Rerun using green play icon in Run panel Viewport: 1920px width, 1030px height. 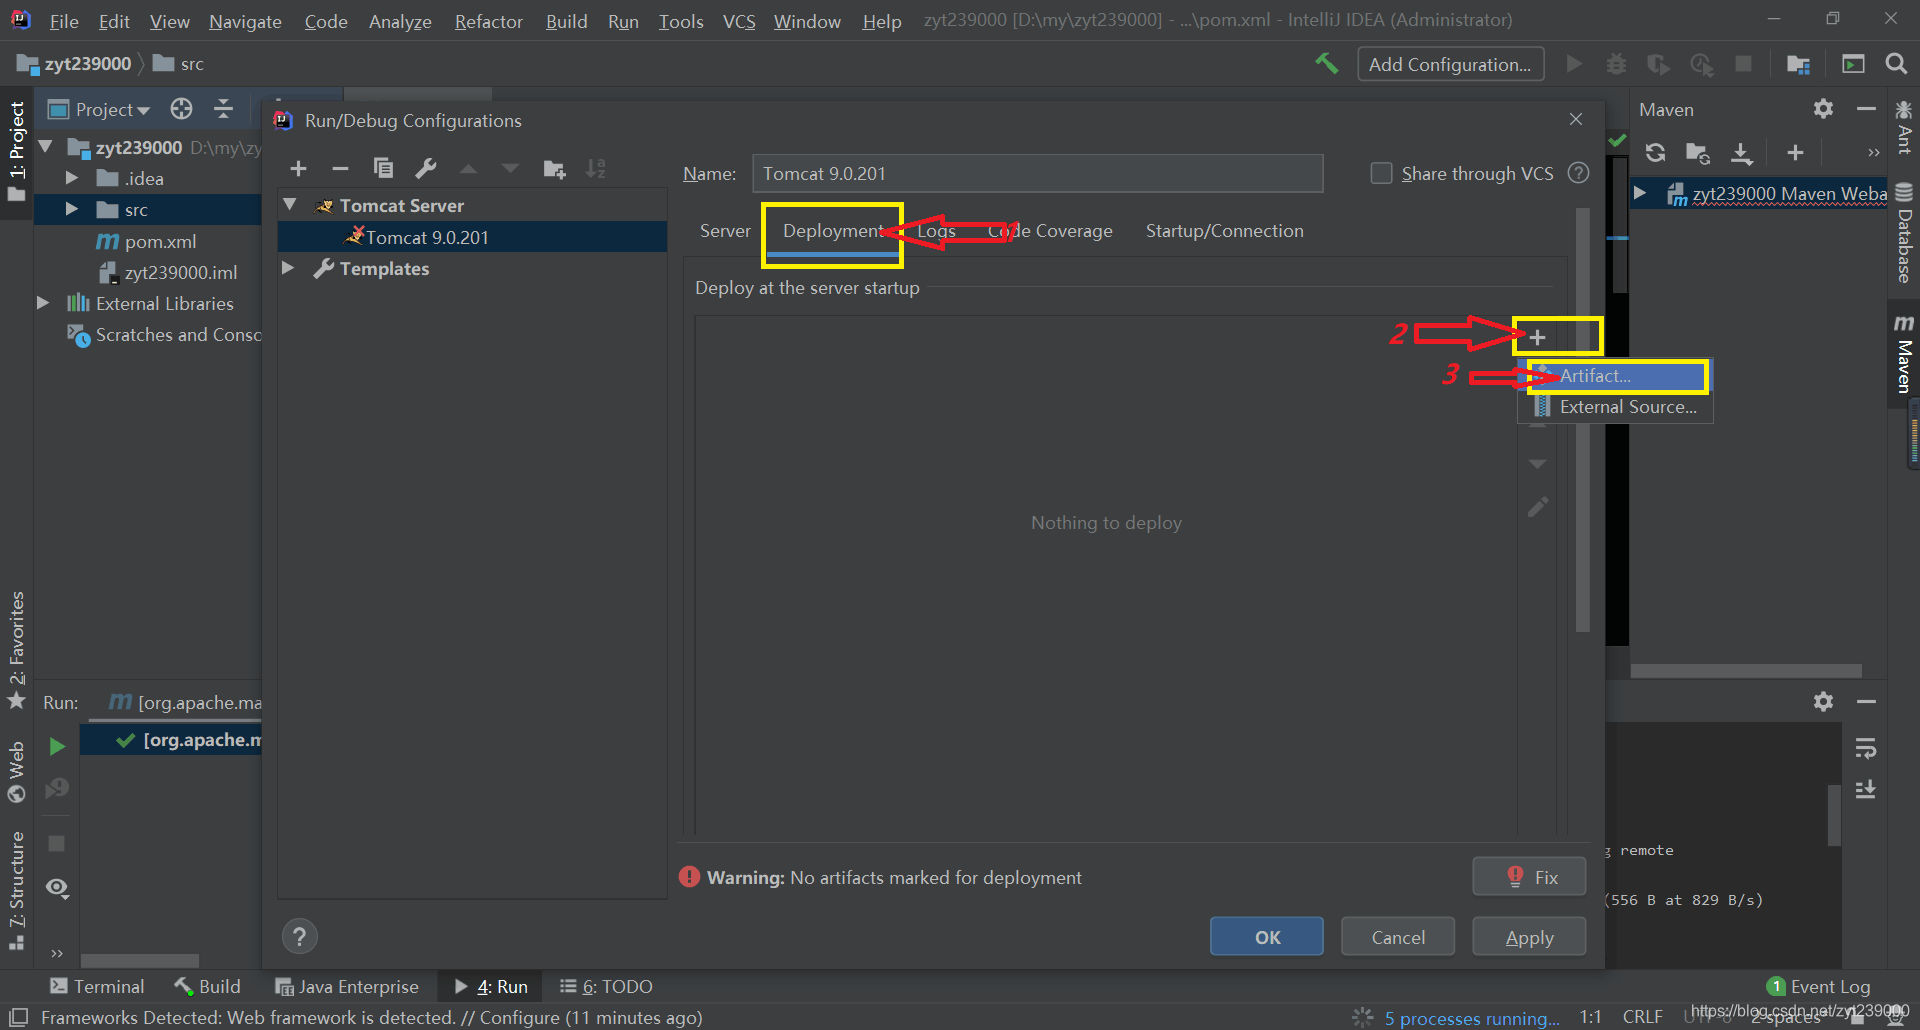(57, 746)
